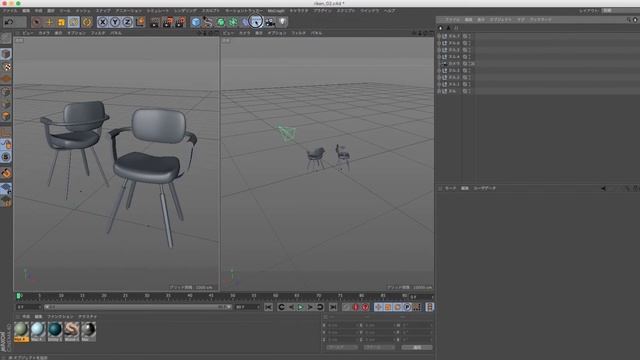Click the red Record Keyframe button

point(356,307)
